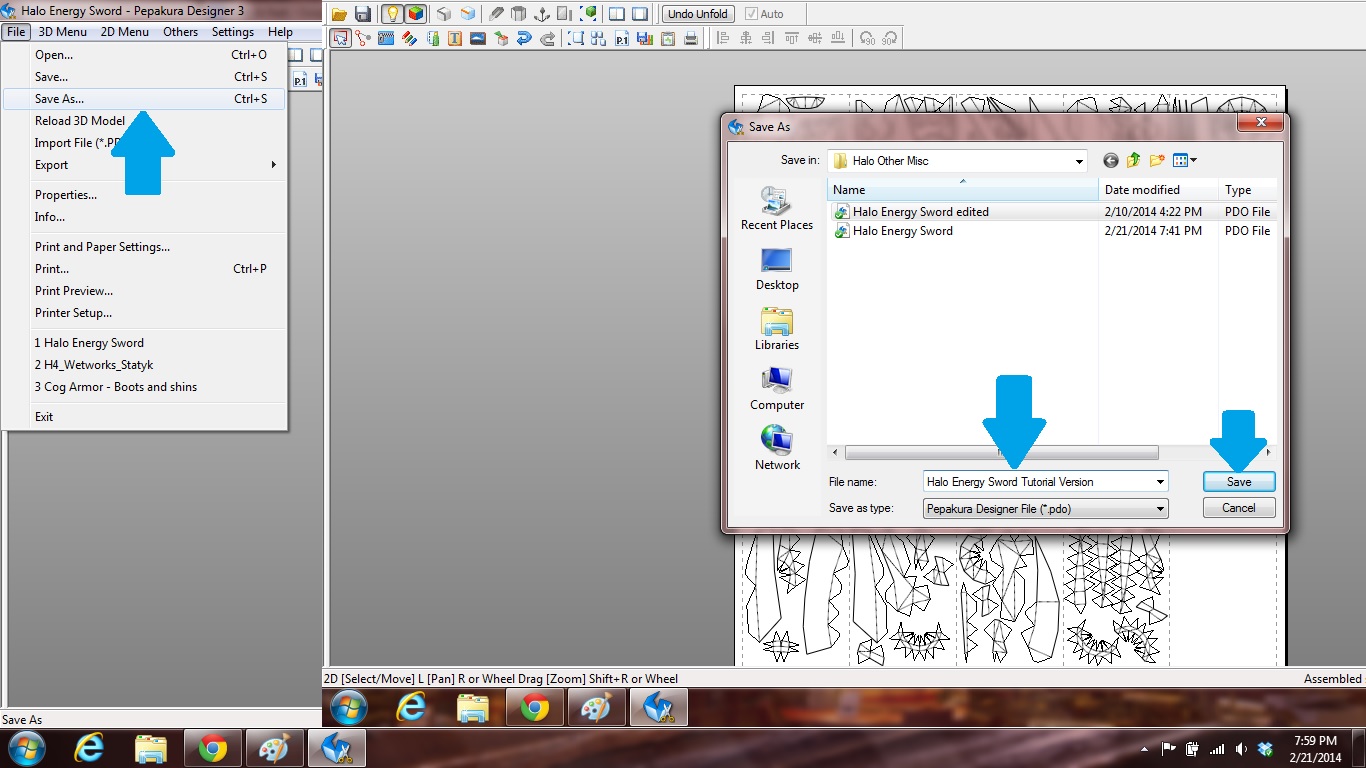Choose Save As... in File menu

point(144,99)
